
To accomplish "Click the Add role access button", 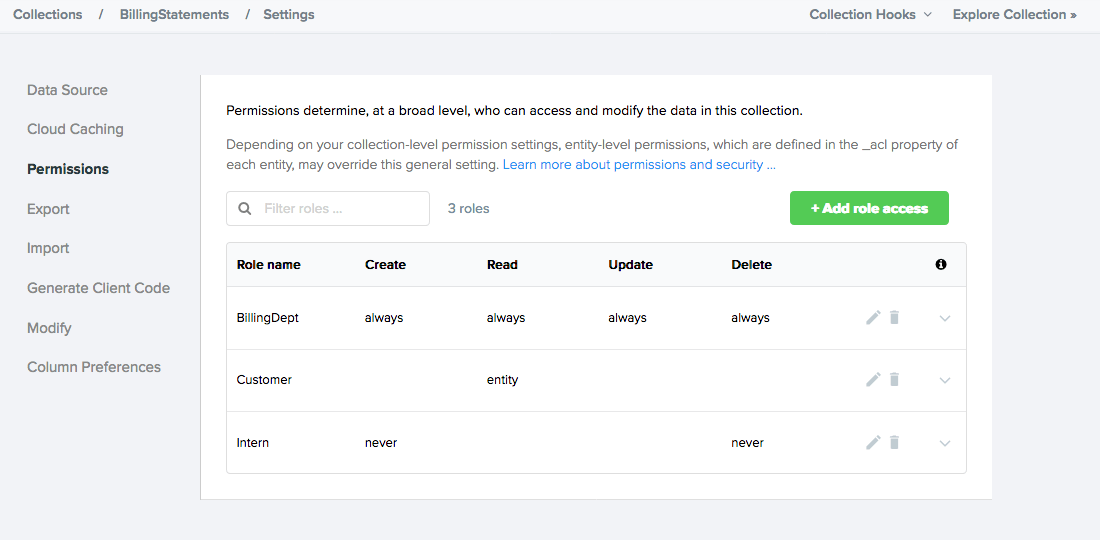I will pos(869,208).
